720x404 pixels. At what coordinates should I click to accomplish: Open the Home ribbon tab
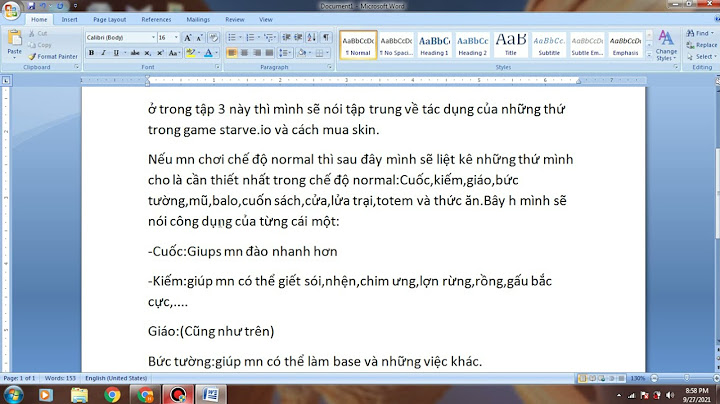(39, 20)
